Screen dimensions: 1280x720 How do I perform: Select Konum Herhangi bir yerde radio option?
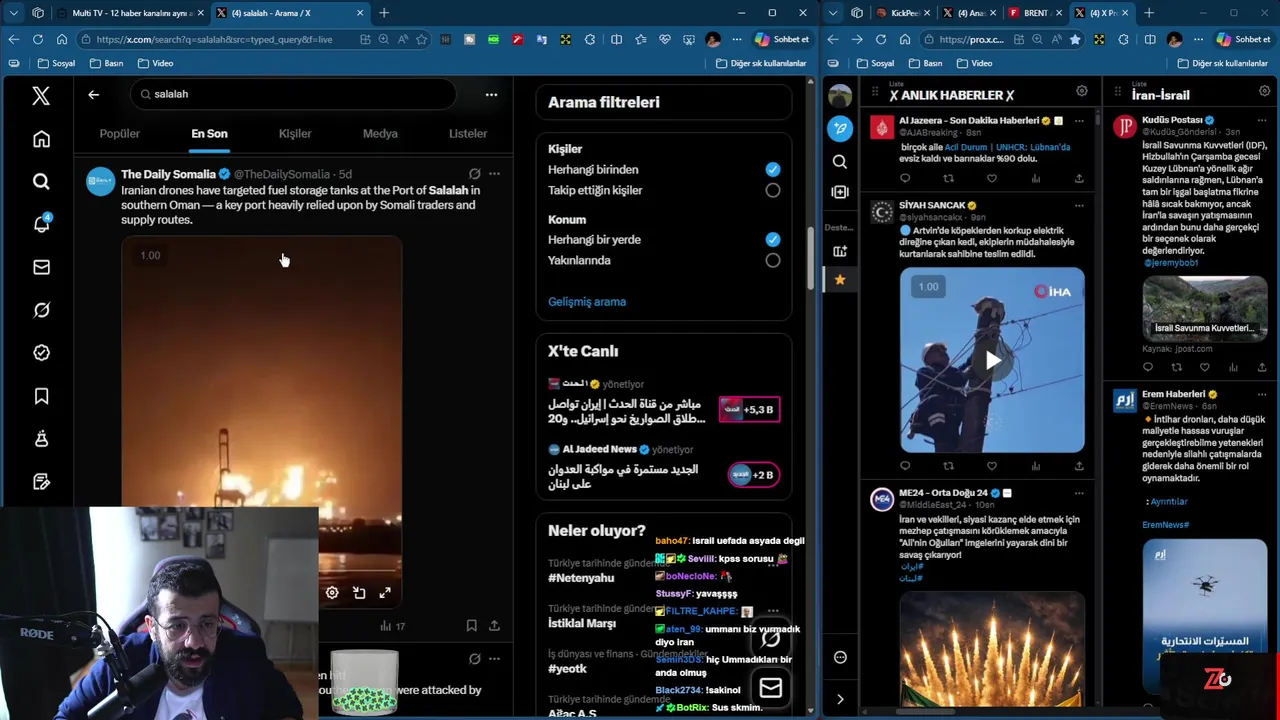pyautogui.click(x=773, y=240)
